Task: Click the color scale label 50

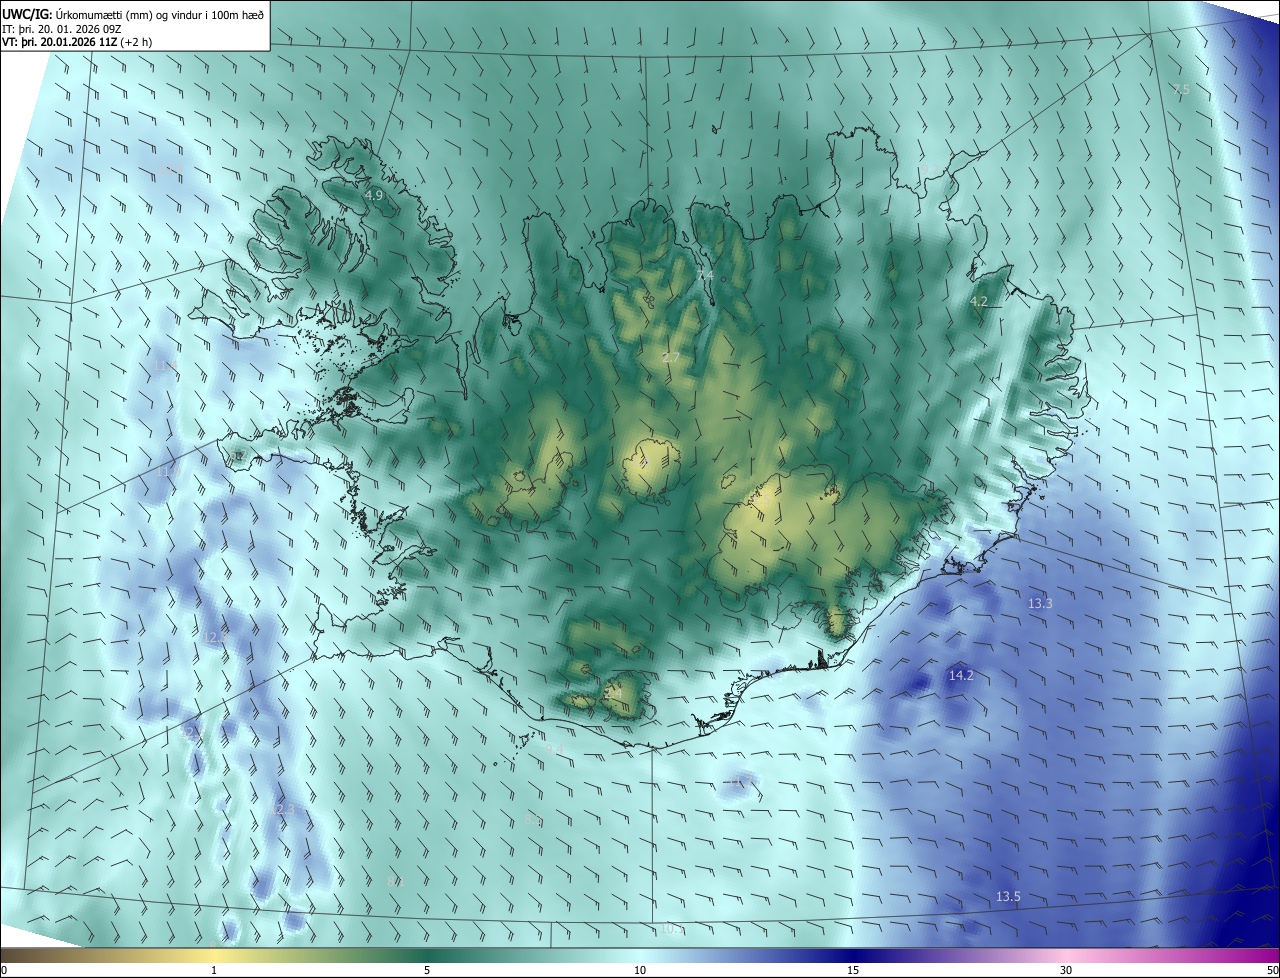Action: coord(1272,971)
